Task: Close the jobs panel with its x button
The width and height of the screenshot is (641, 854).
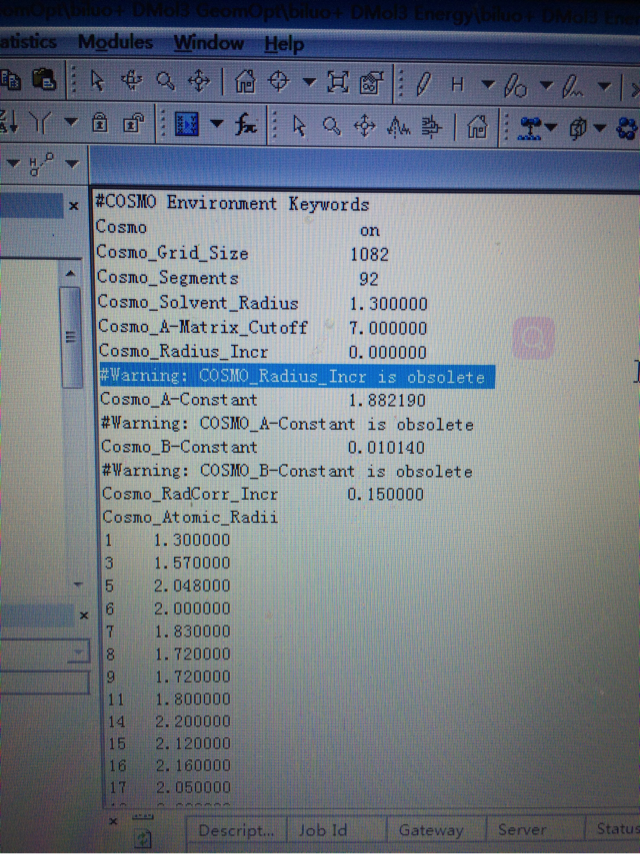Action: [x=113, y=821]
